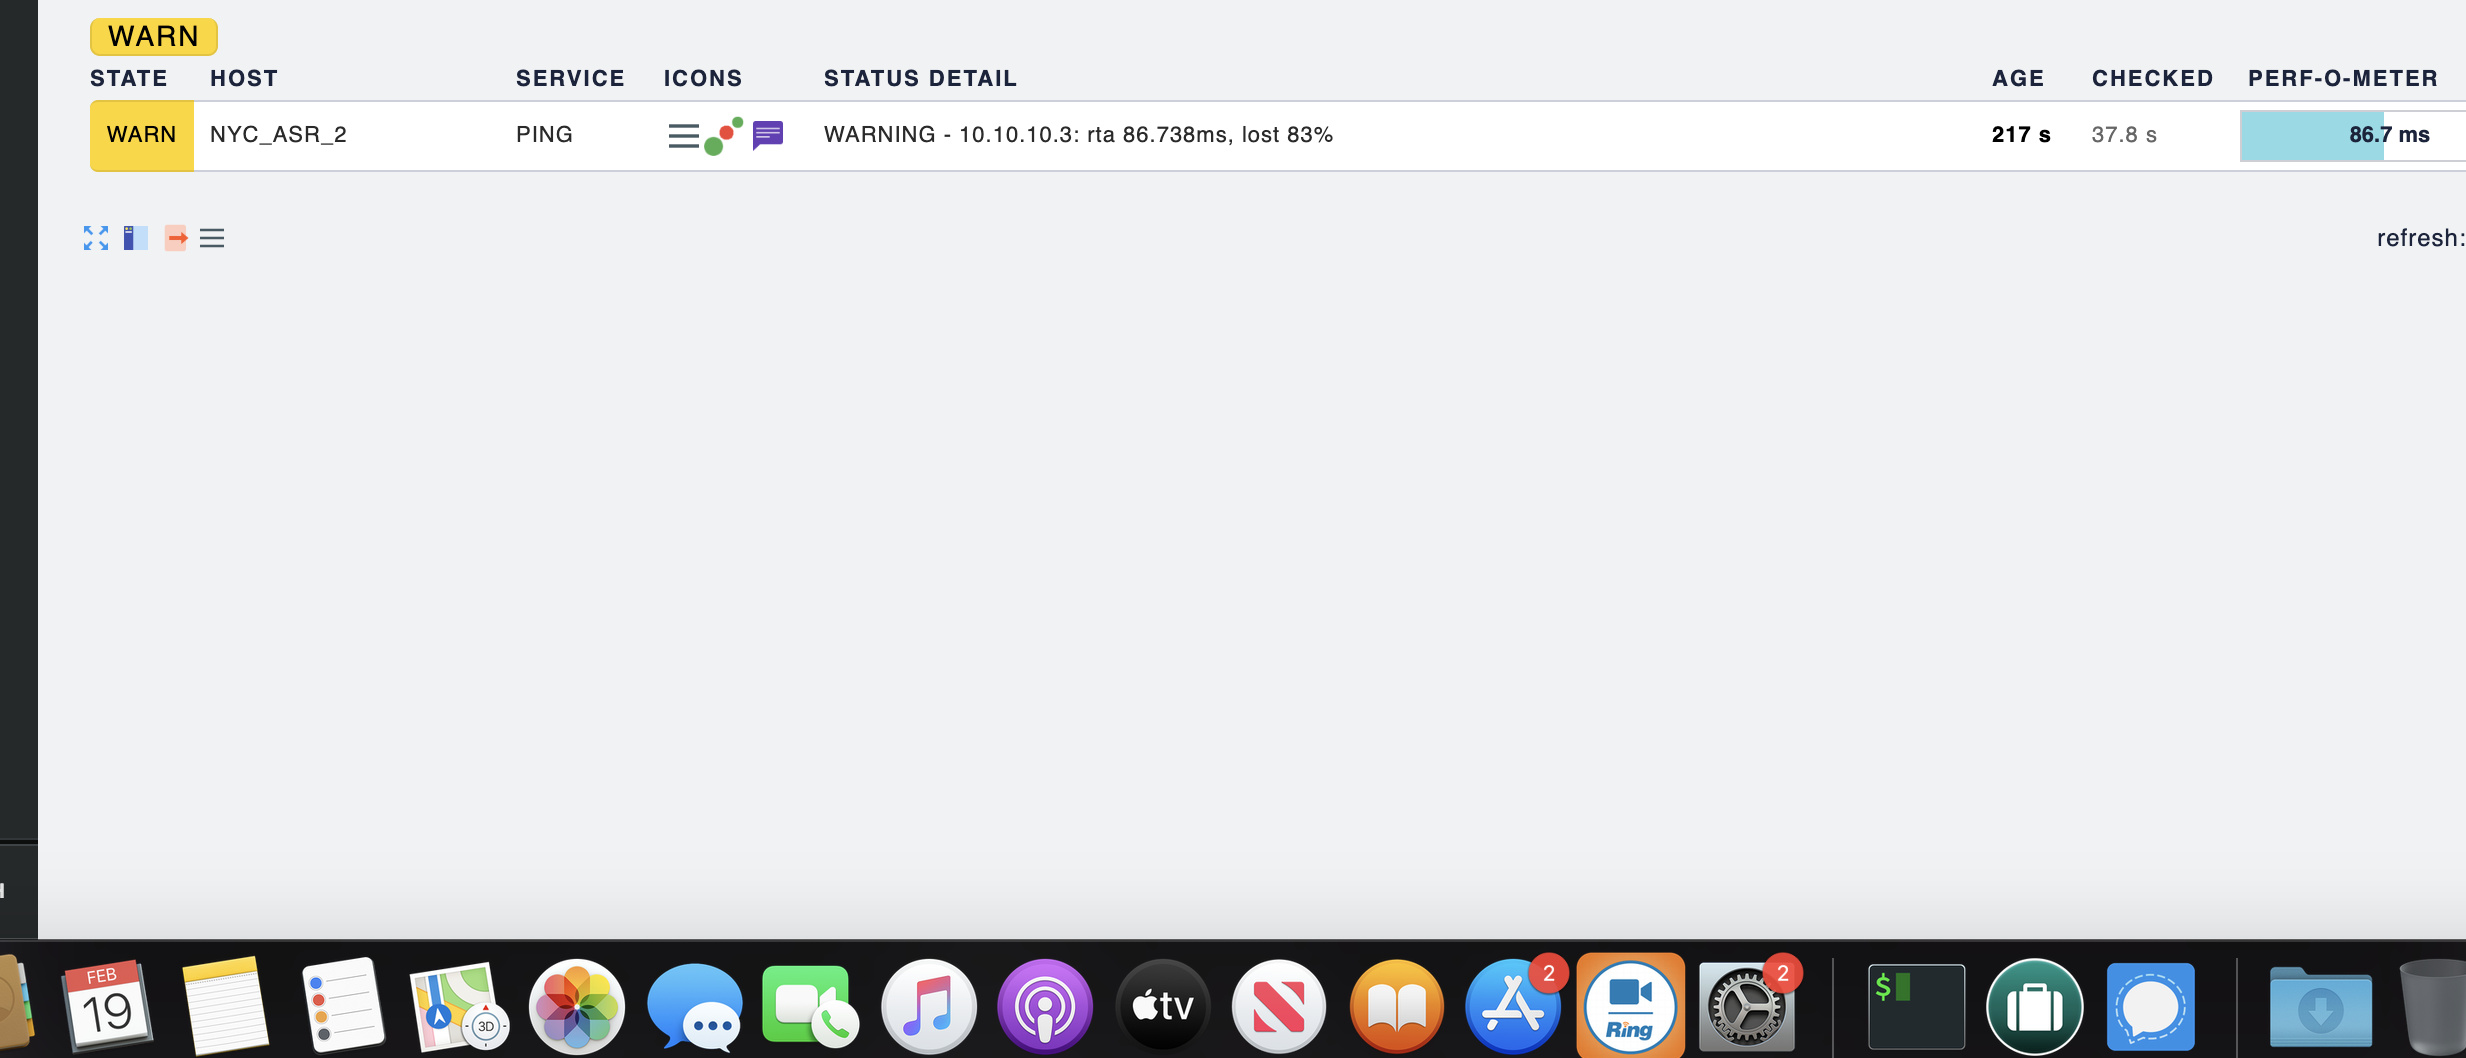2466x1058 pixels.
Task: Click the blue fullscreen arrows icon
Action: 96,238
